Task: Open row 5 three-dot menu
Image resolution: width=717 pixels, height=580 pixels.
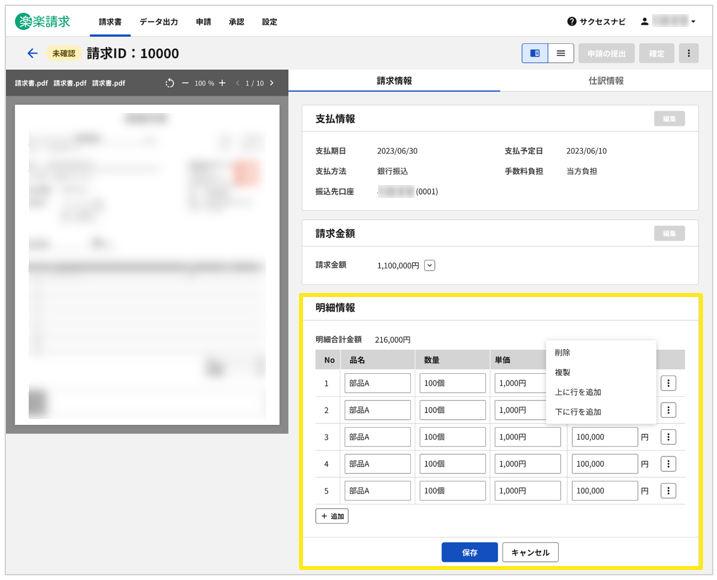Action: point(669,491)
